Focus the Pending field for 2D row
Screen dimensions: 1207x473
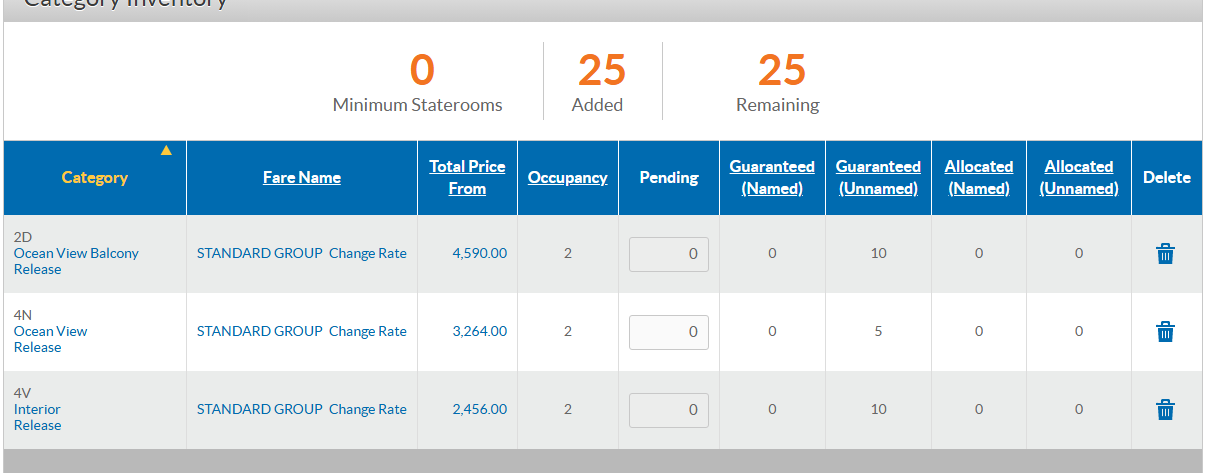point(669,254)
